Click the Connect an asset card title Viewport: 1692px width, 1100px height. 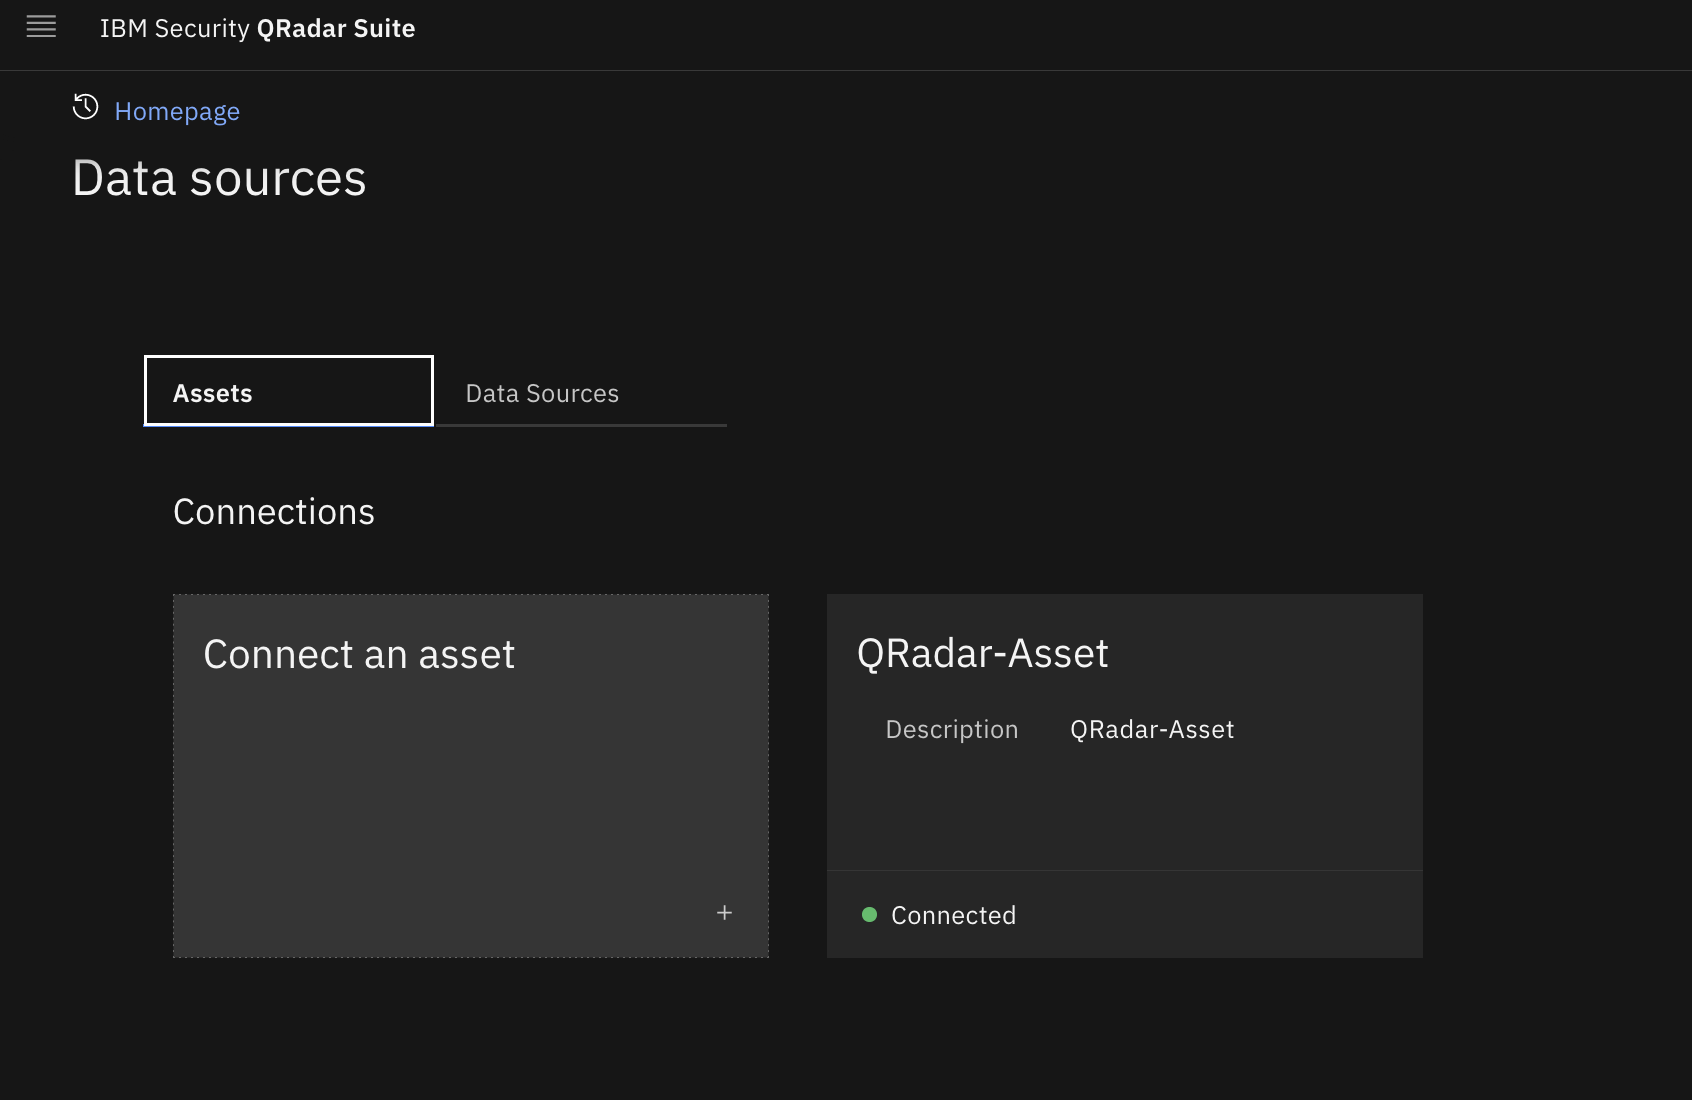pos(359,655)
